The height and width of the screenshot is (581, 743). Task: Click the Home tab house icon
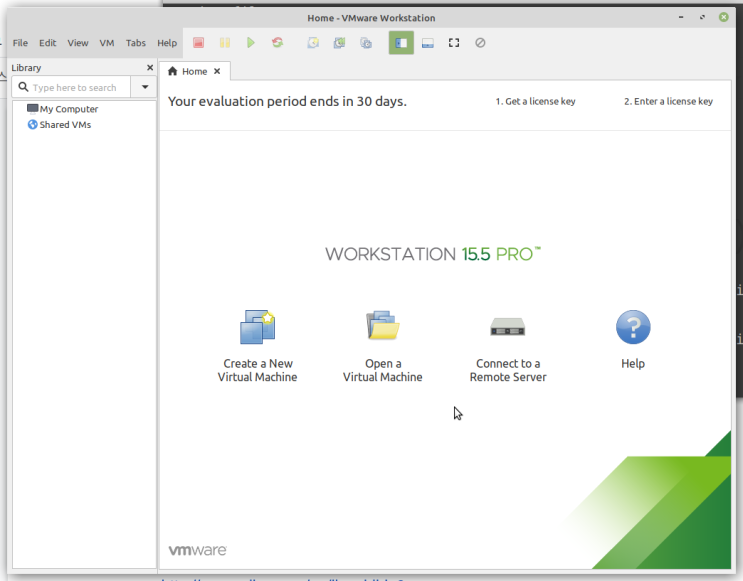coord(172,71)
